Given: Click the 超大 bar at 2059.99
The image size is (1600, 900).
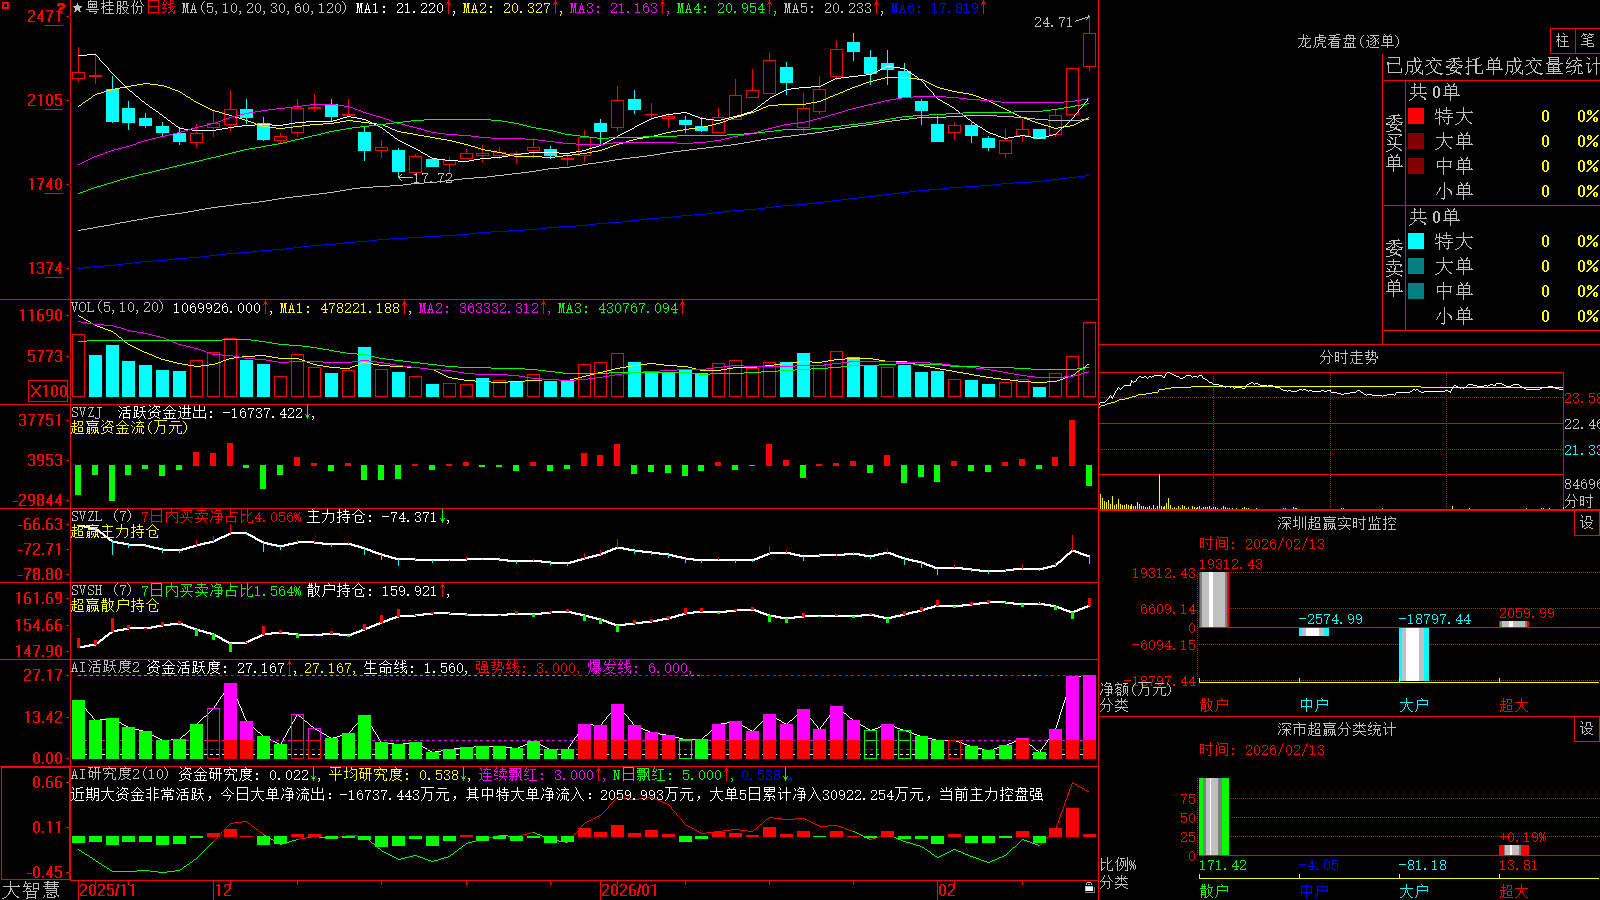Looking at the screenshot, I should [x=1514, y=624].
